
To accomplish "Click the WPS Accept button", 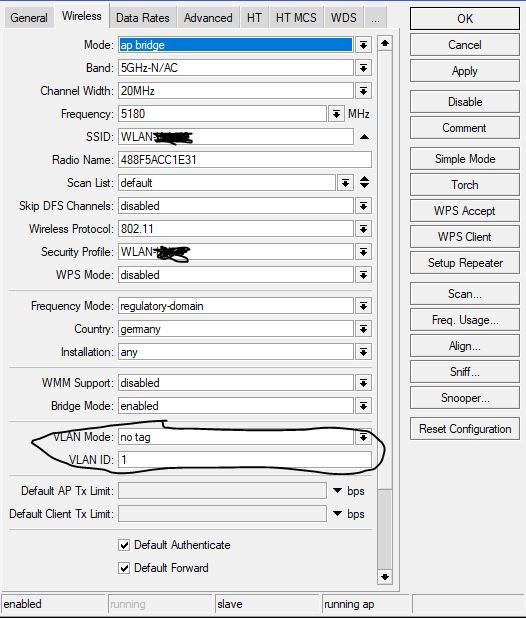I will [465, 211].
